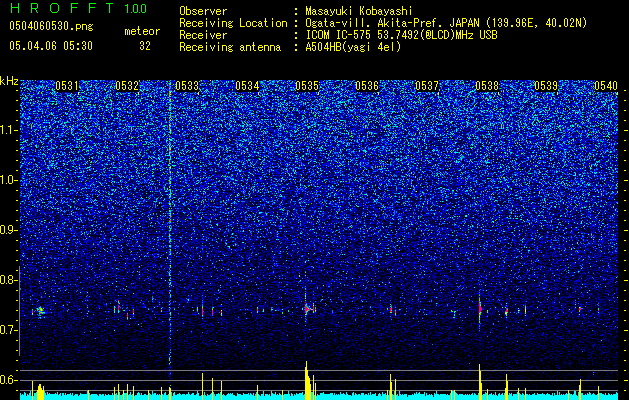Click the 0531 time marker
This screenshot has height=400, width=629.
click(67, 86)
